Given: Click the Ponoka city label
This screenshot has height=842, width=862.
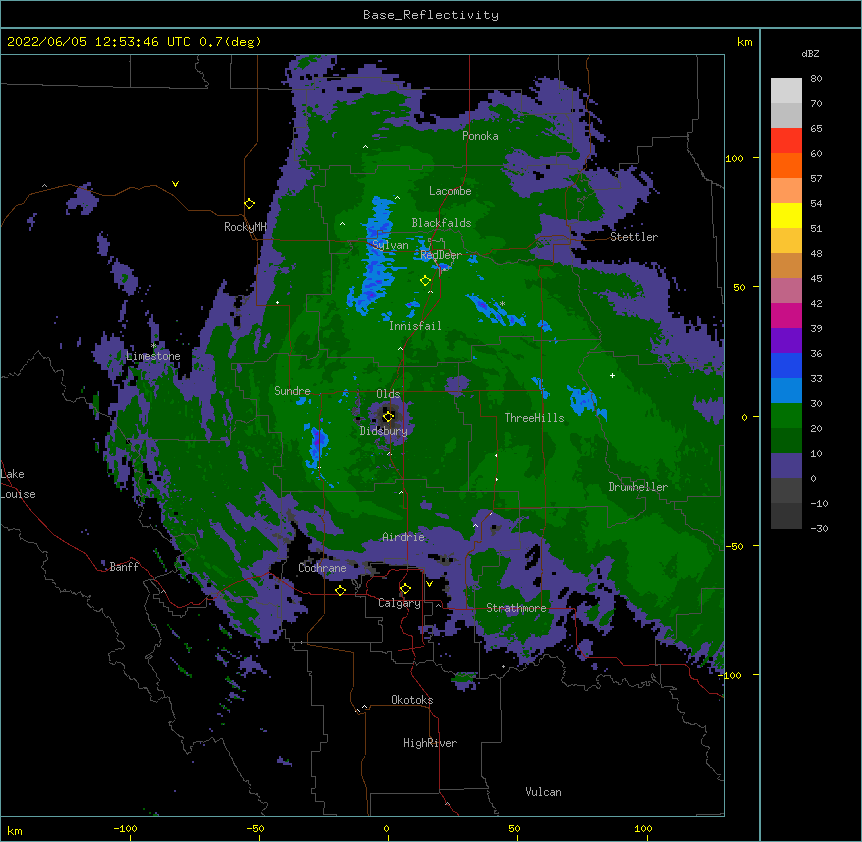Looking at the screenshot, I should coord(480,136).
